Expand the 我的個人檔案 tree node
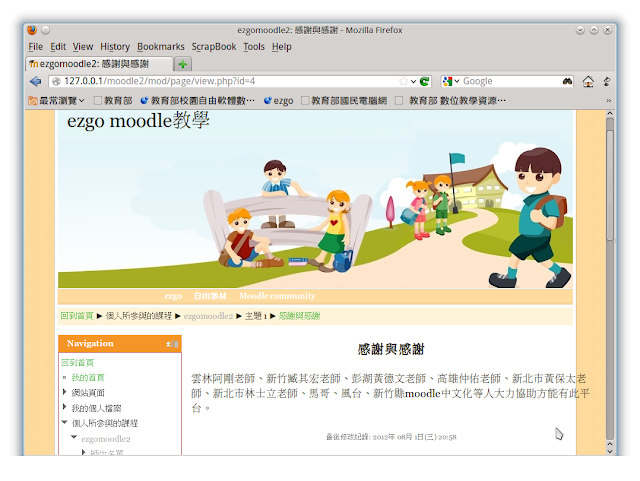This screenshot has height=481, width=640. [64, 407]
